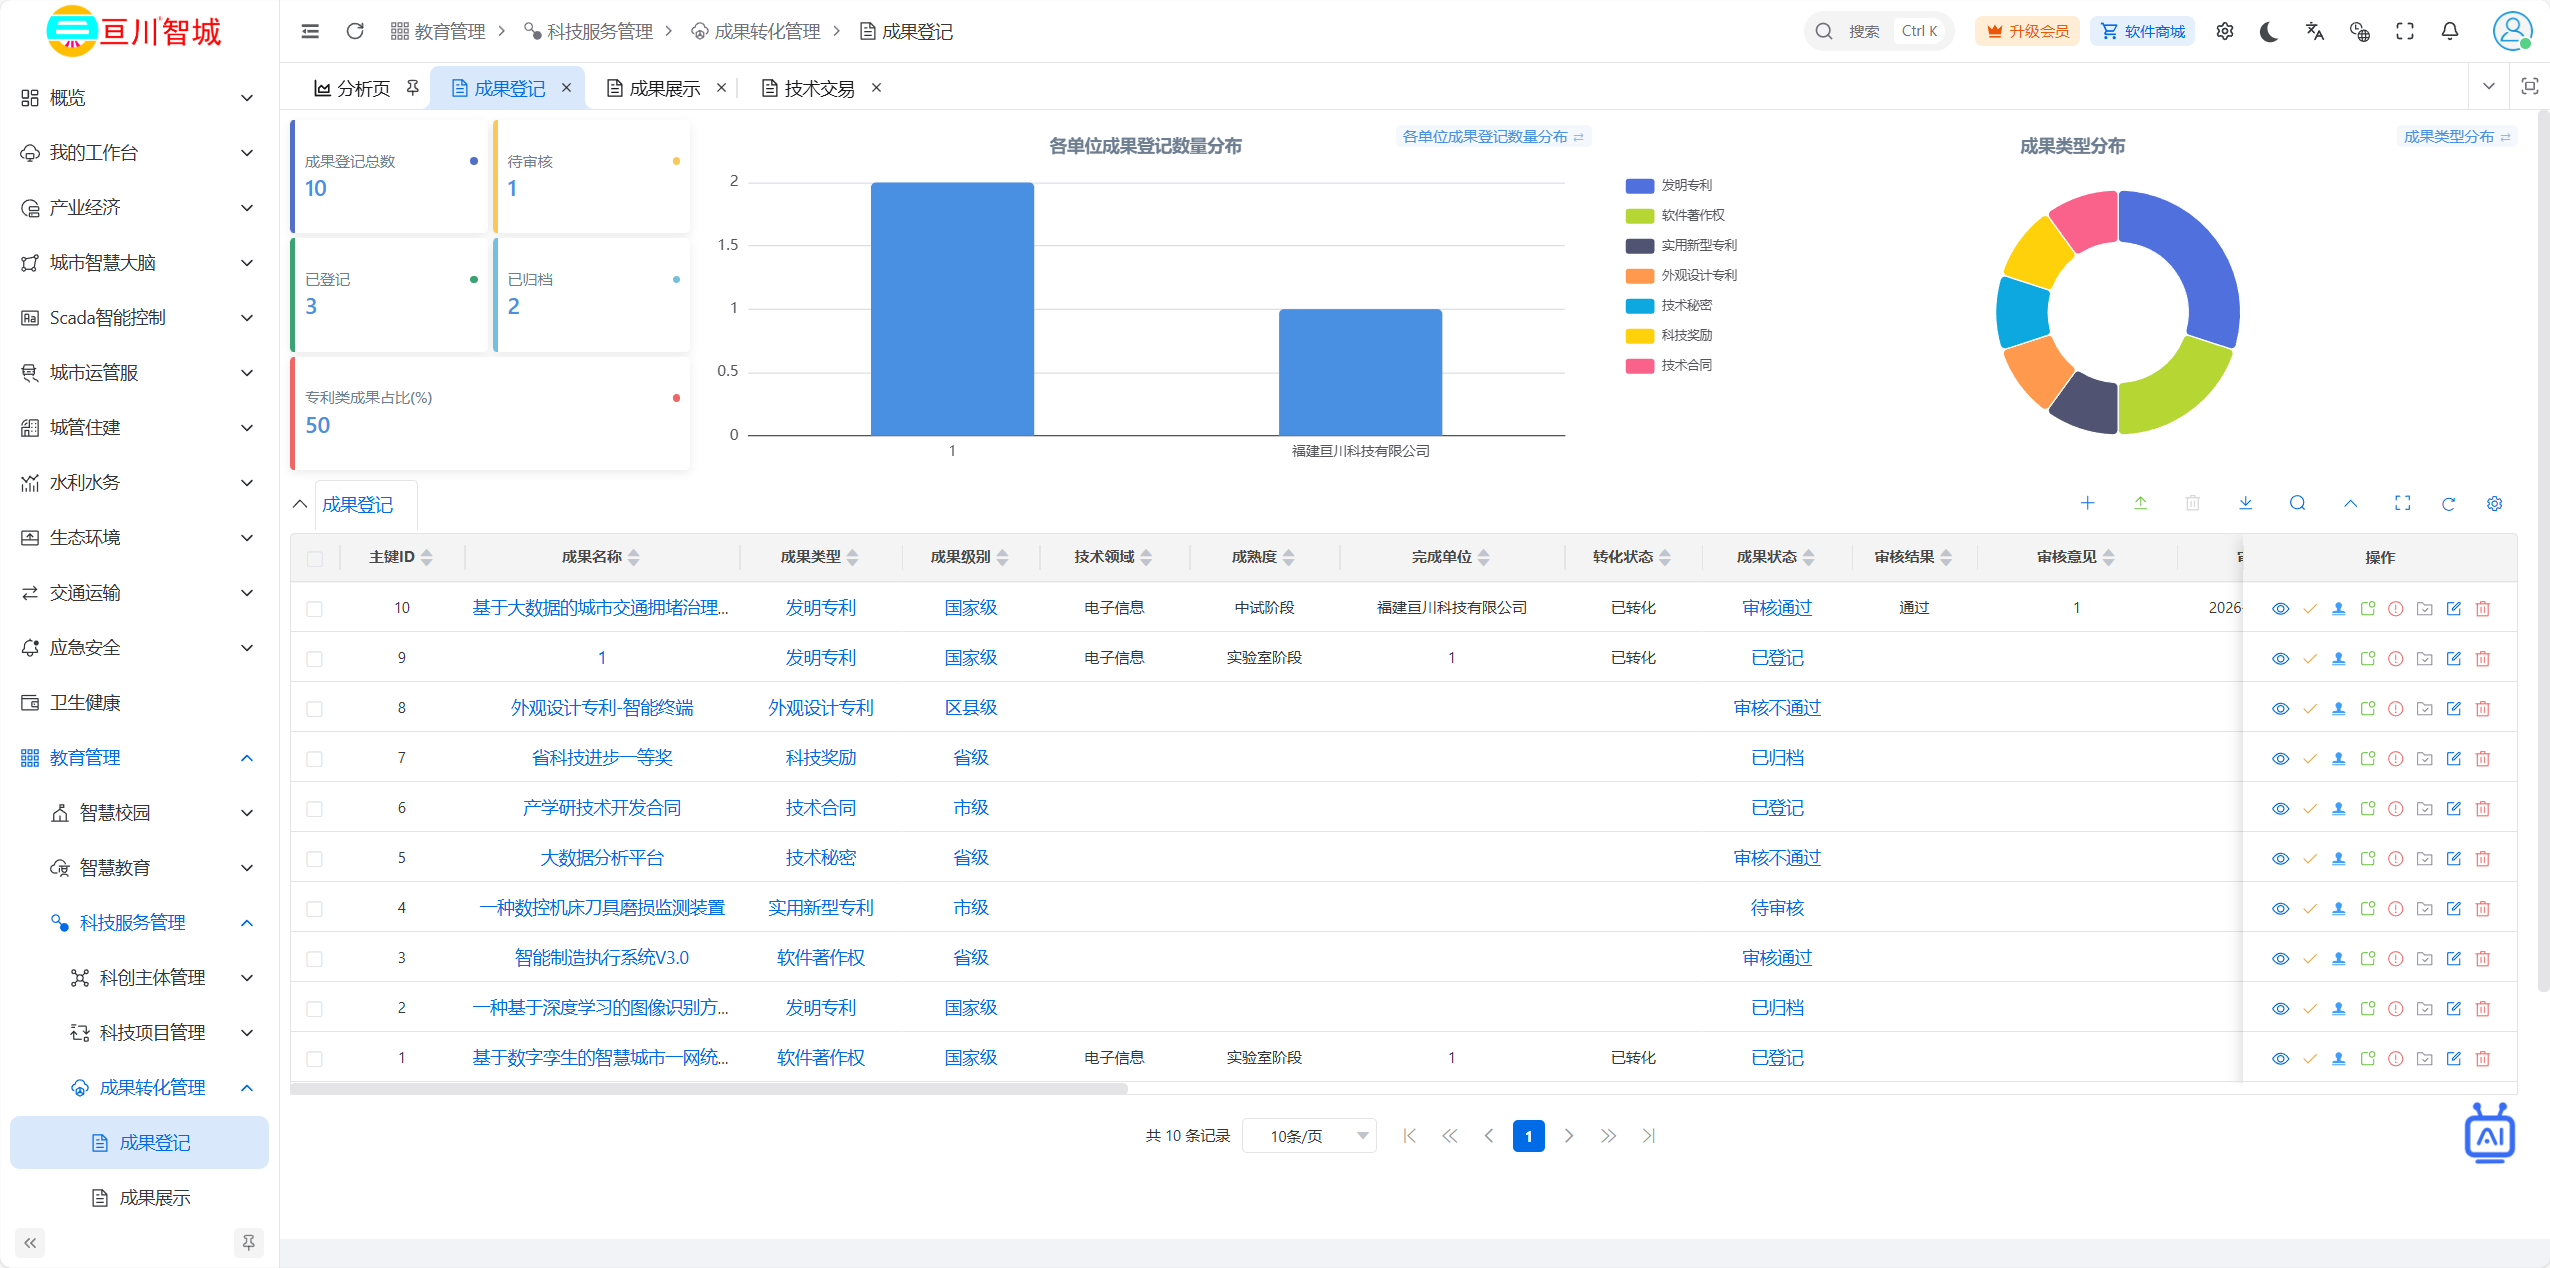Toggle dark mode with the moon icon
The height and width of the screenshot is (1268, 2550).
pos(2269,32)
